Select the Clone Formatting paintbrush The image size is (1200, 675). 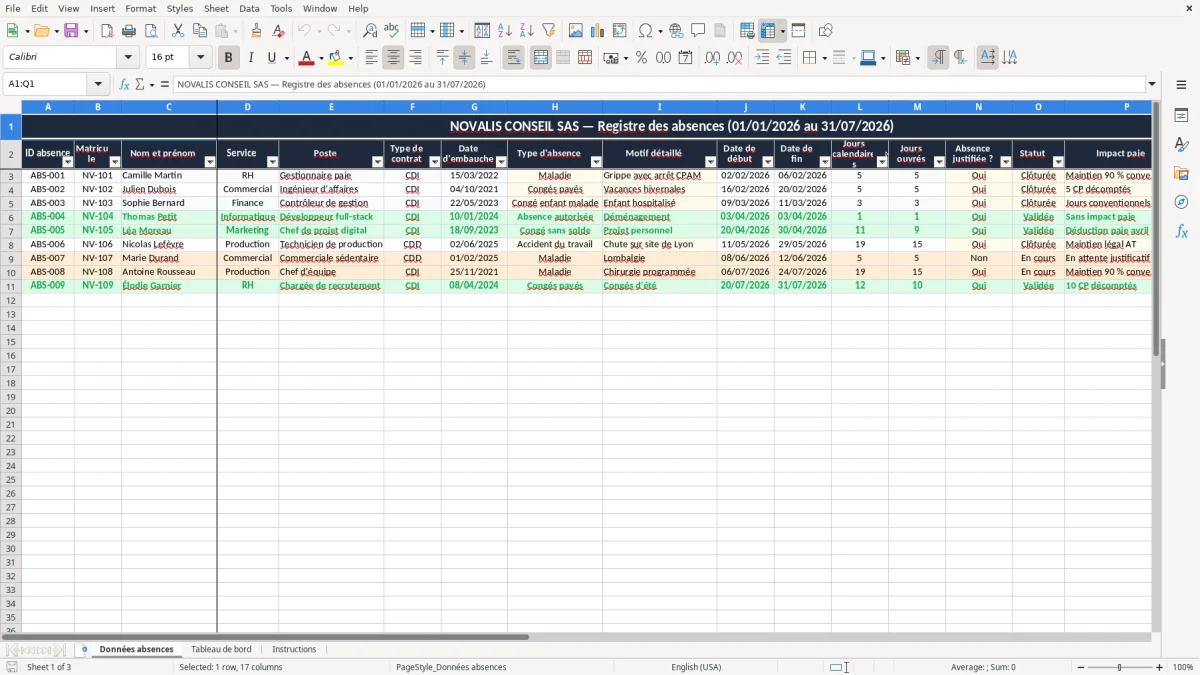pos(256,31)
